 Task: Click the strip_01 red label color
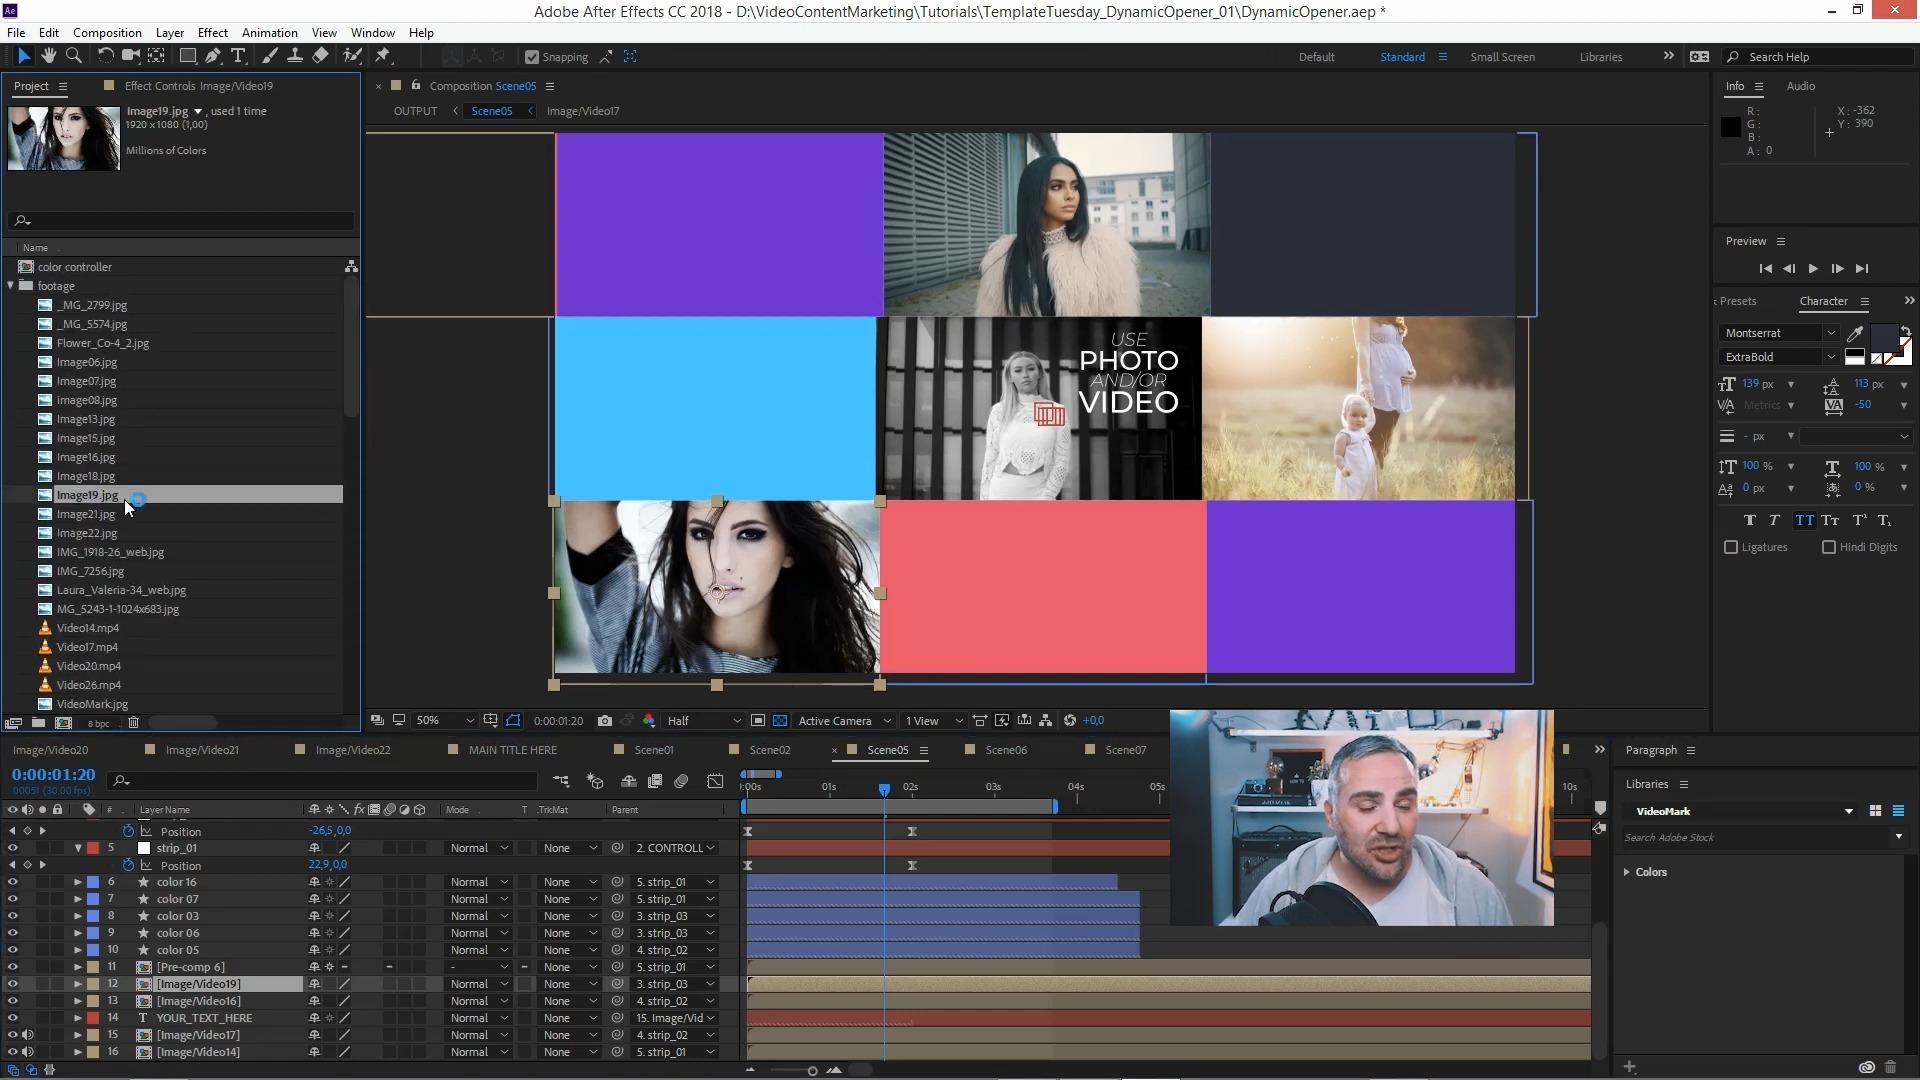point(93,848)
